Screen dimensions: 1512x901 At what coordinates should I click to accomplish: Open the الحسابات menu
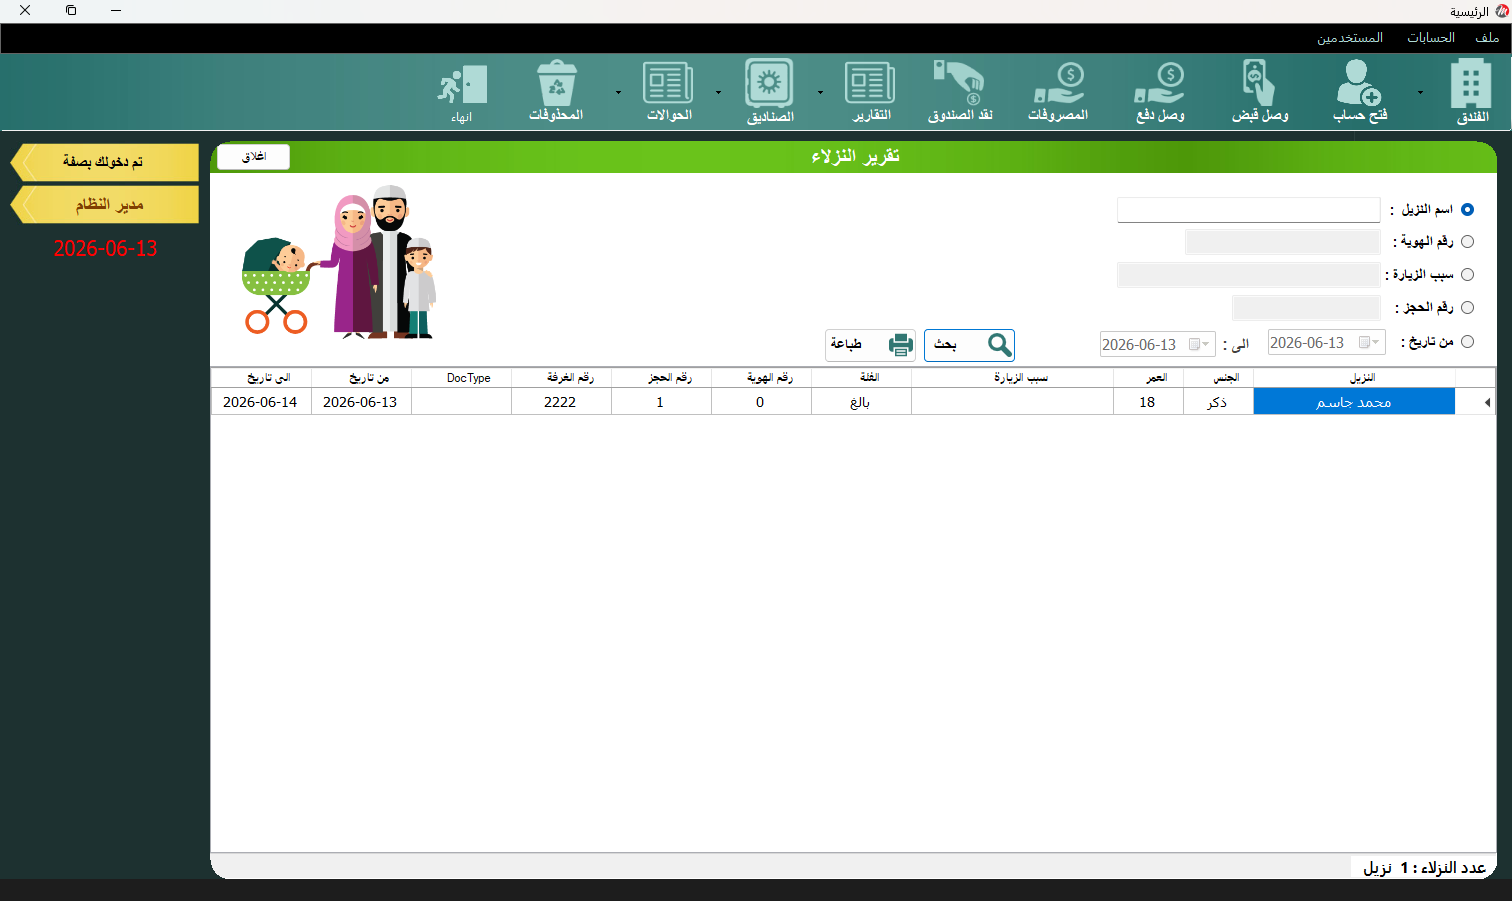click(x=1431, y=38)
